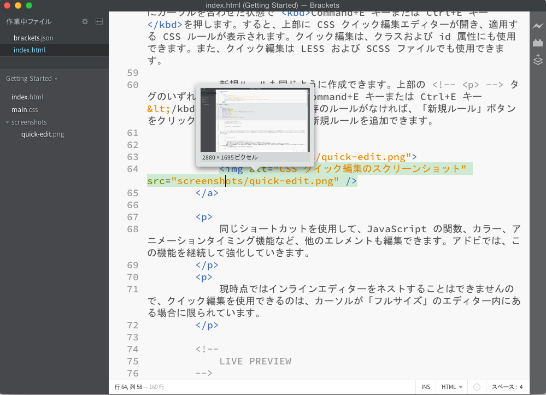Click the closing </a> tag on line 65

(x=207, y=193)
